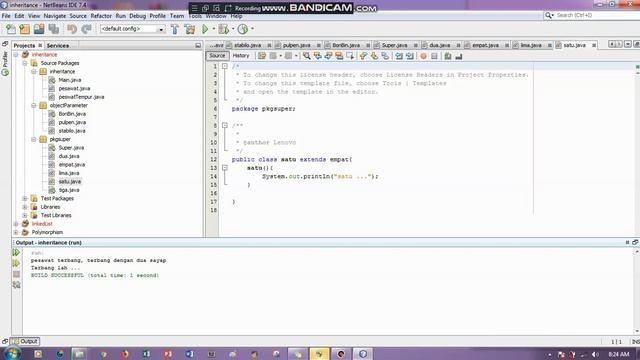The height and width of the screenshot is (360, 640).
Task: Open the Refactor menu
Action: [101, 16]
